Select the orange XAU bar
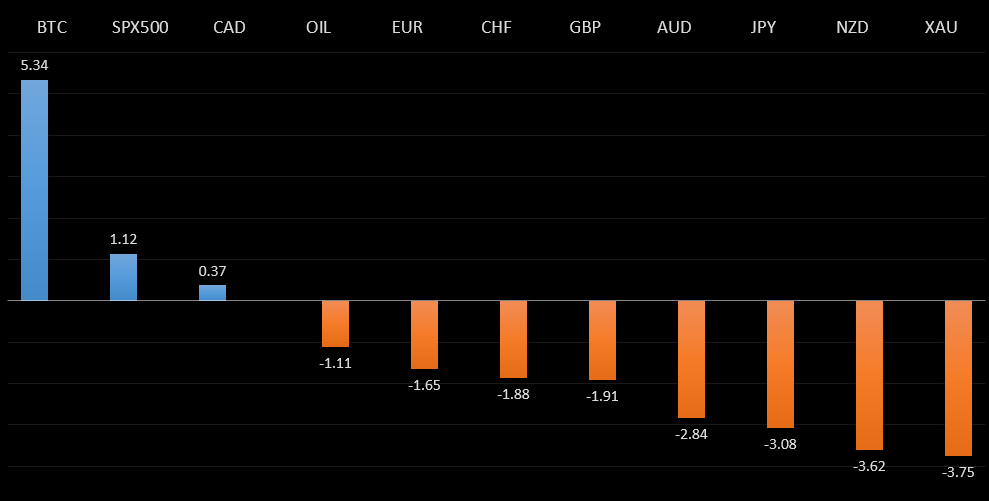This screenshot has height=501, width=989. pyautogui.click(x=958, y=377)
